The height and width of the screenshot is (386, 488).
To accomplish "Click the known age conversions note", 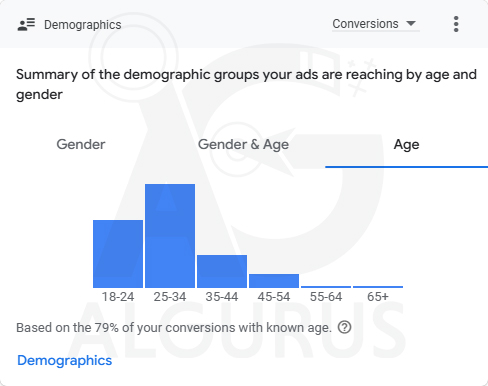I will [174, 328].
